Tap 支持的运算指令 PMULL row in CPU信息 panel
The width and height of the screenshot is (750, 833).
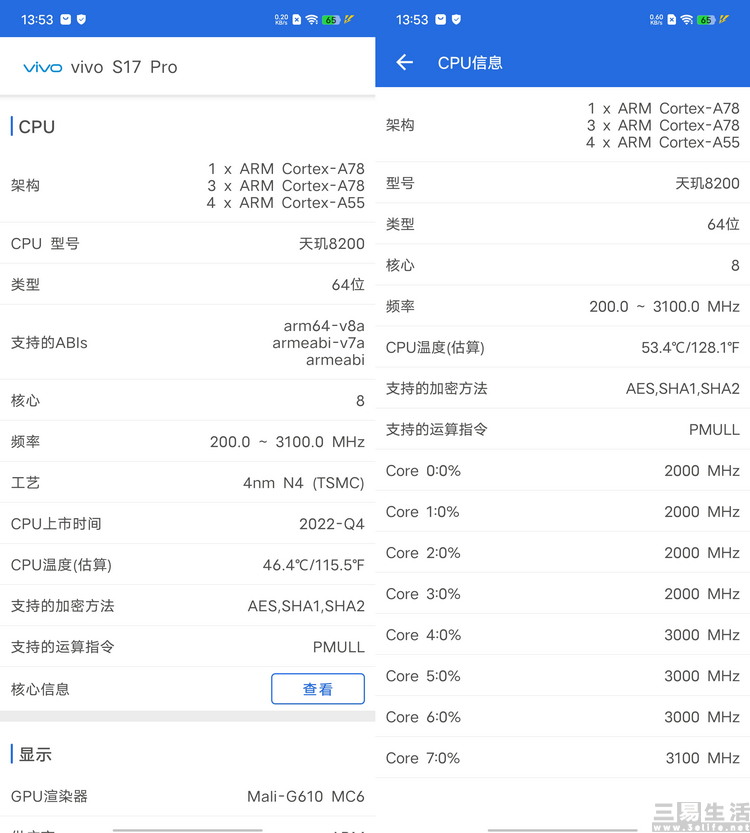pos(562,429)
